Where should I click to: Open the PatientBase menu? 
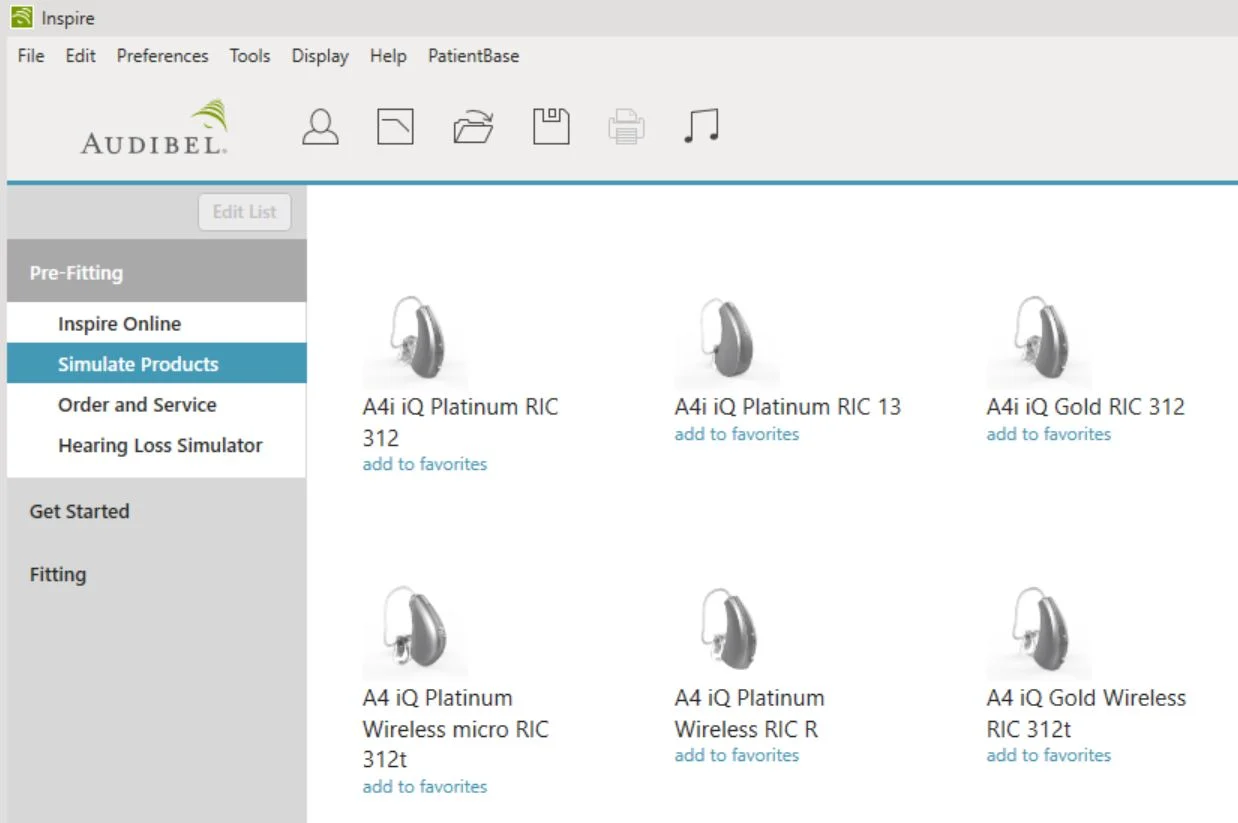[474, 56]
